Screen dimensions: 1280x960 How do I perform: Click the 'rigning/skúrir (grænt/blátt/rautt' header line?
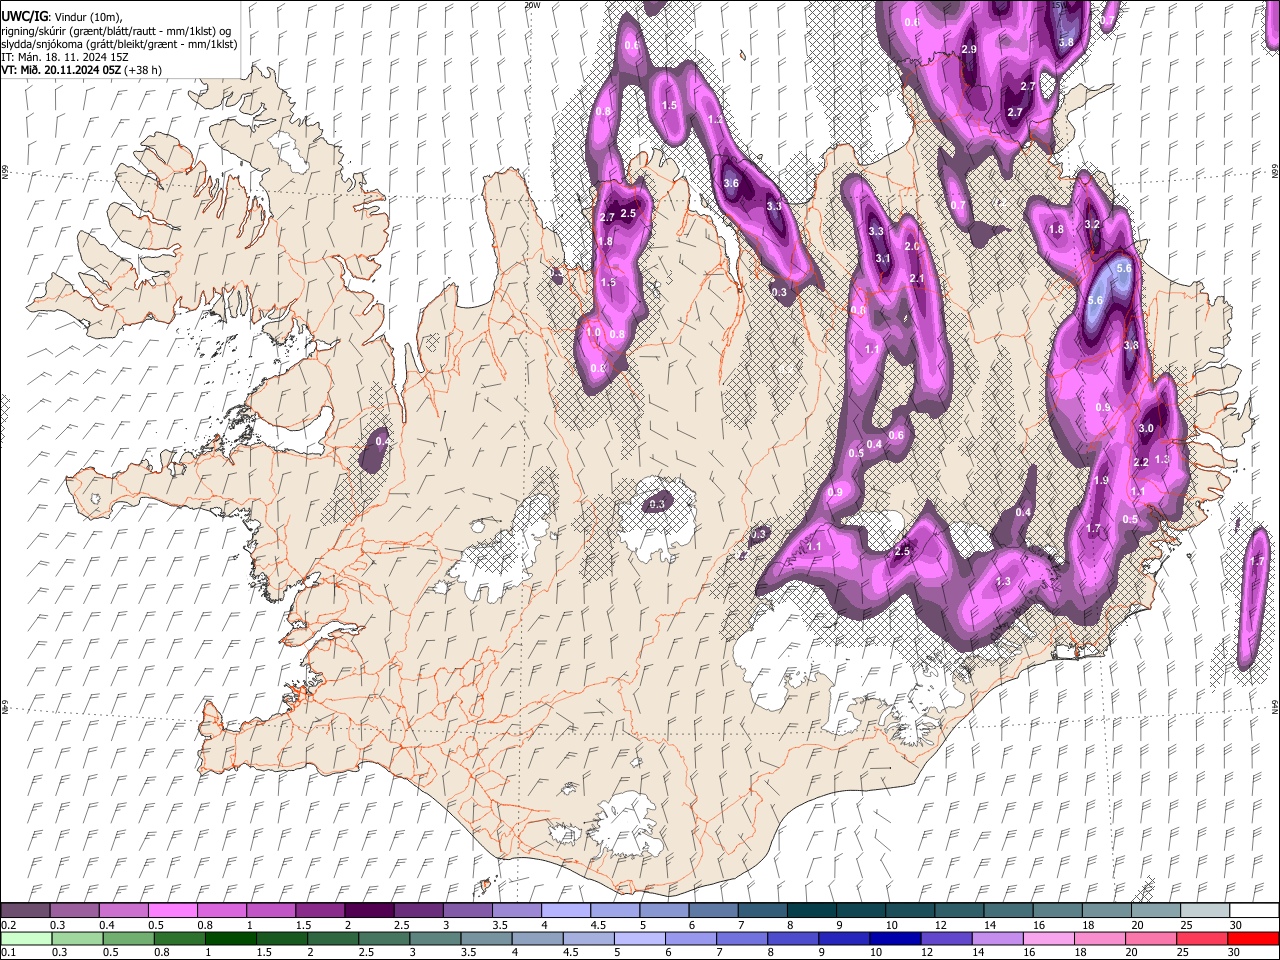click(117, 31)
